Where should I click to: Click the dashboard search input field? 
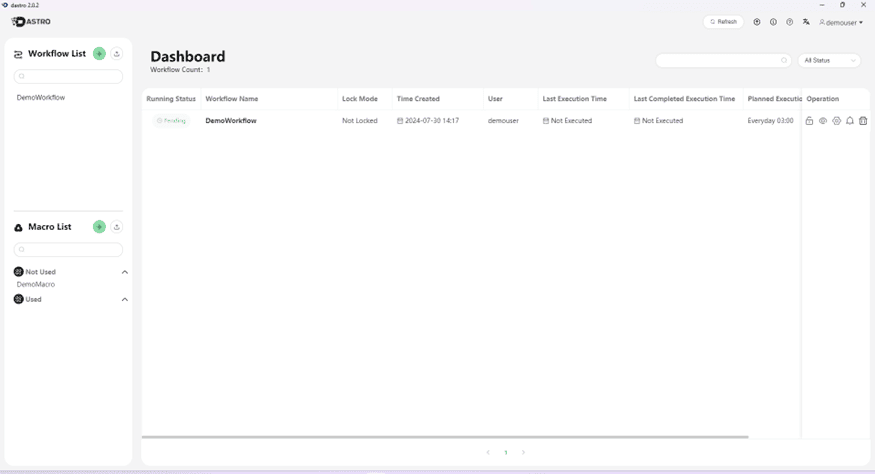click(717, 61)
